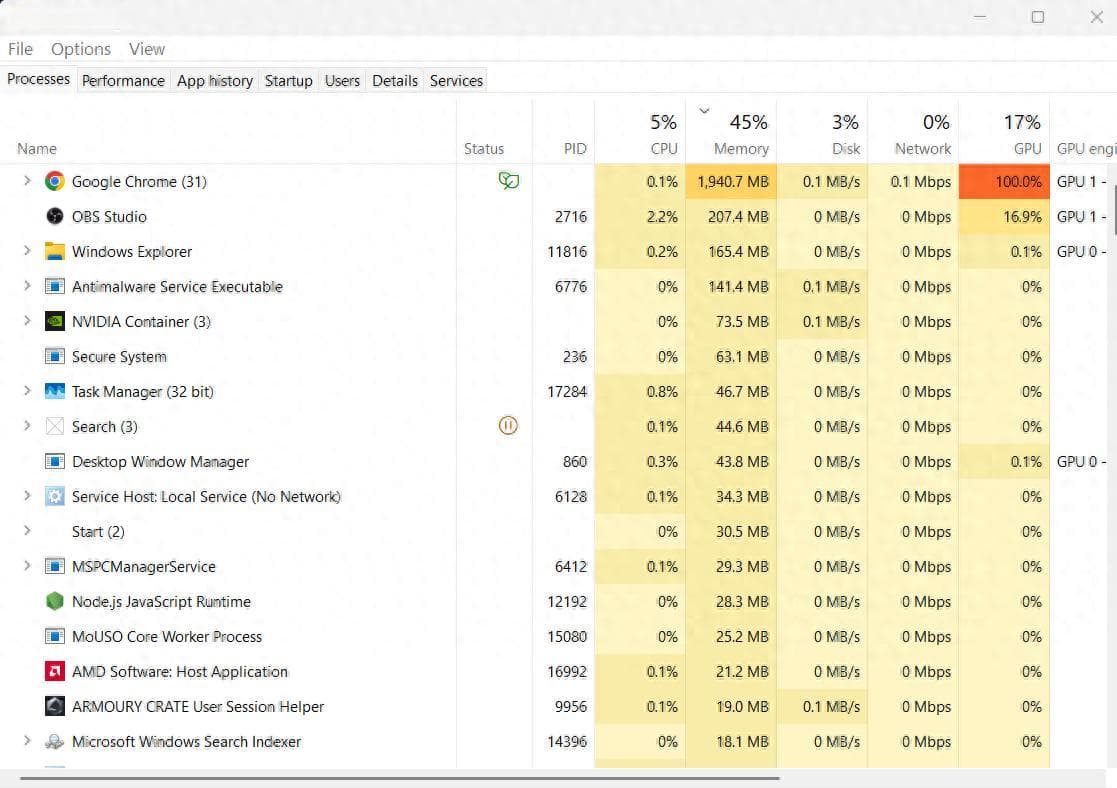Select the Secure System row name
This screenshot has width=1117, height=788.
pos(119,357)
